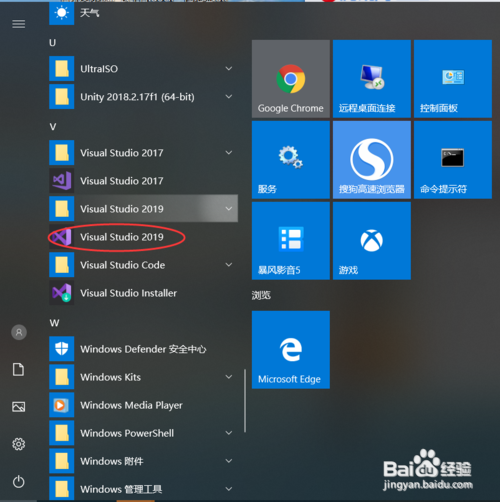Click the Windows 附件 folder icon
Screen dimensions: 500x502
(x=62, y=461)
